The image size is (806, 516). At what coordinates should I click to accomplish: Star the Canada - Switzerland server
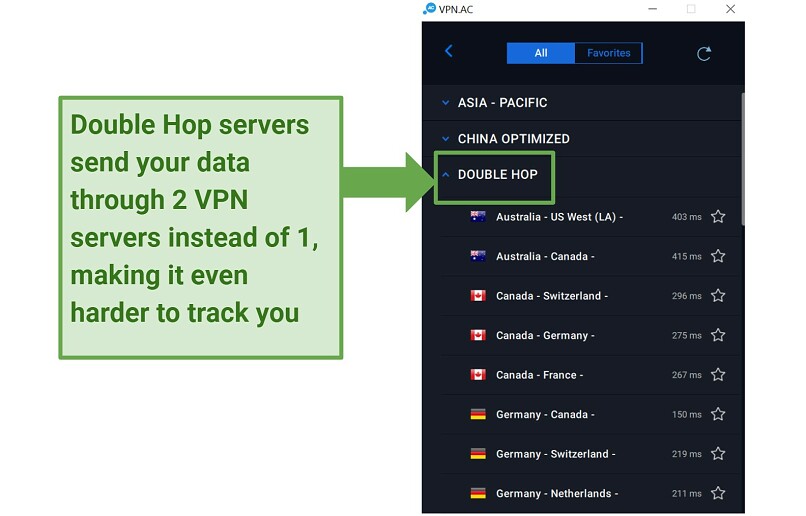click(x=718, y=296)
